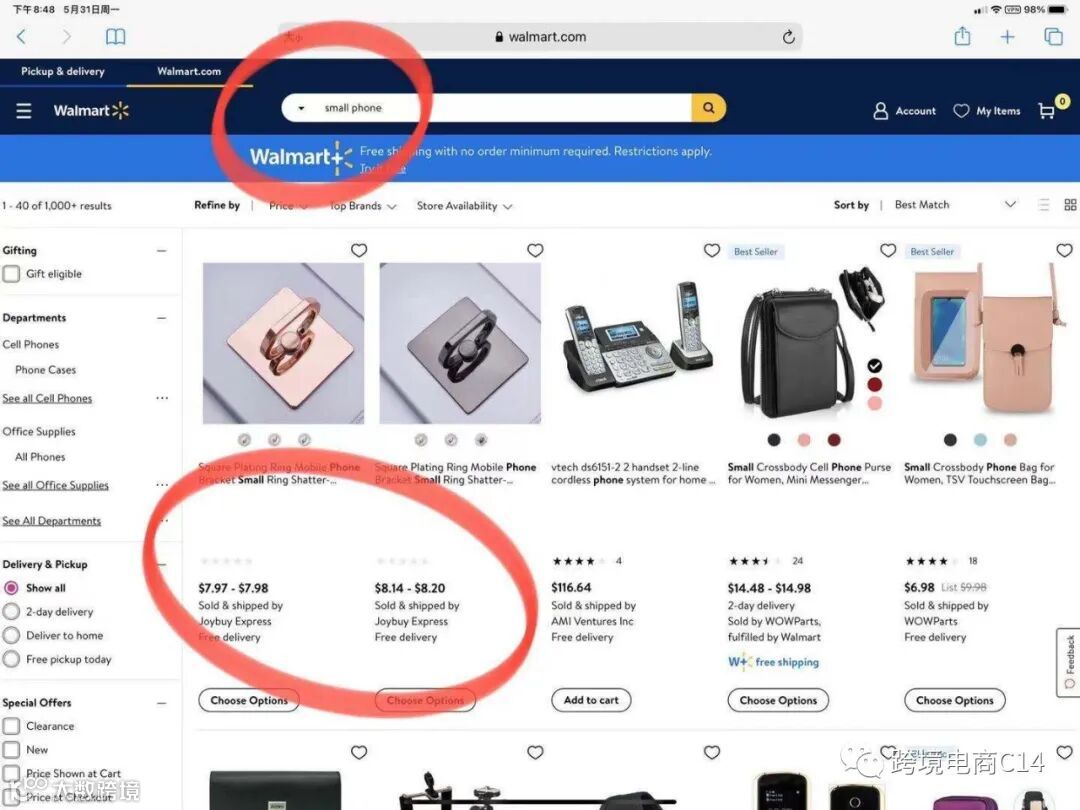Open the See all Cell Phones link
The width and height of the screenshot is (1080, 810).
47,398
